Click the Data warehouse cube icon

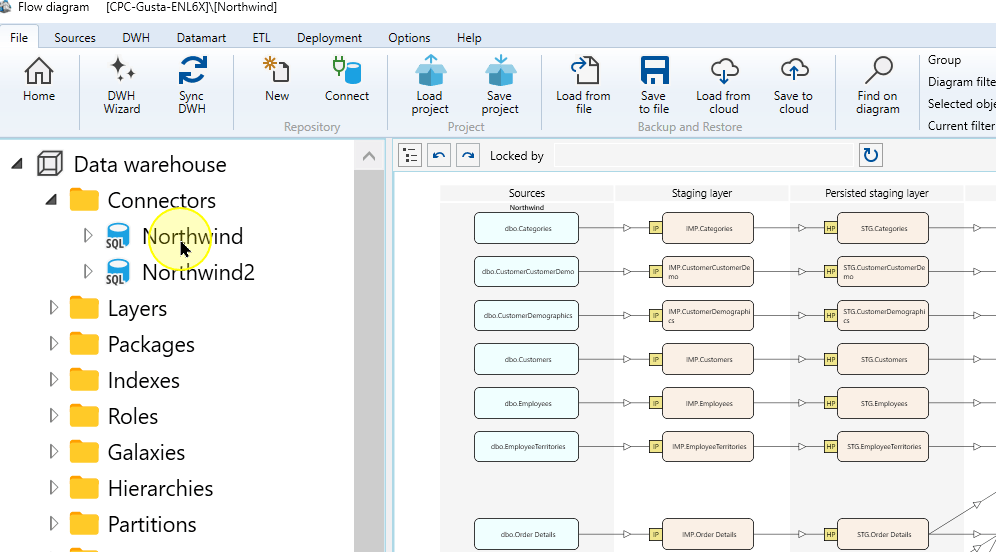click(x=50, y=164)
